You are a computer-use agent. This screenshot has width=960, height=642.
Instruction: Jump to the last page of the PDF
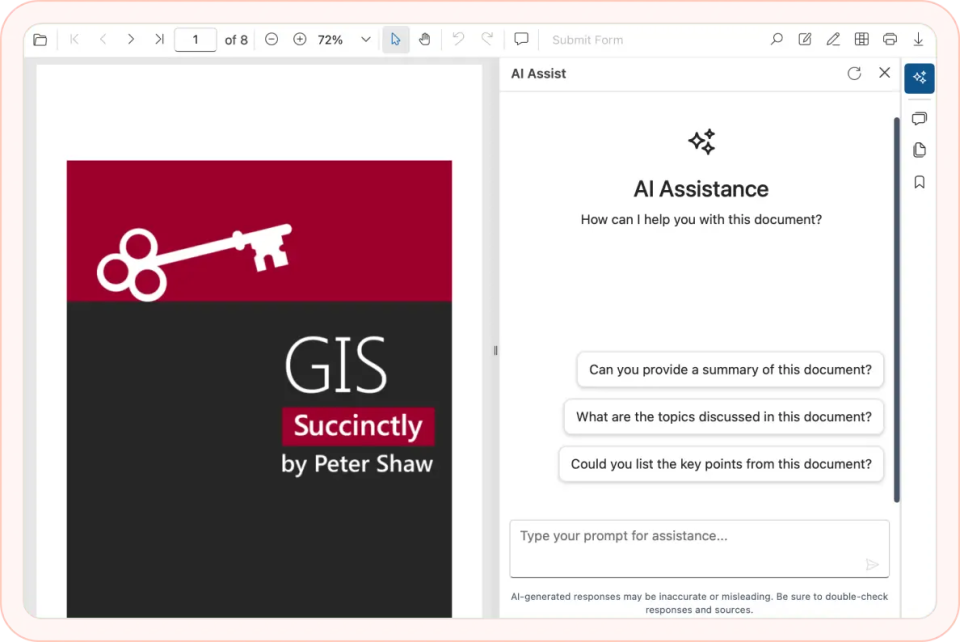point(158,39)
